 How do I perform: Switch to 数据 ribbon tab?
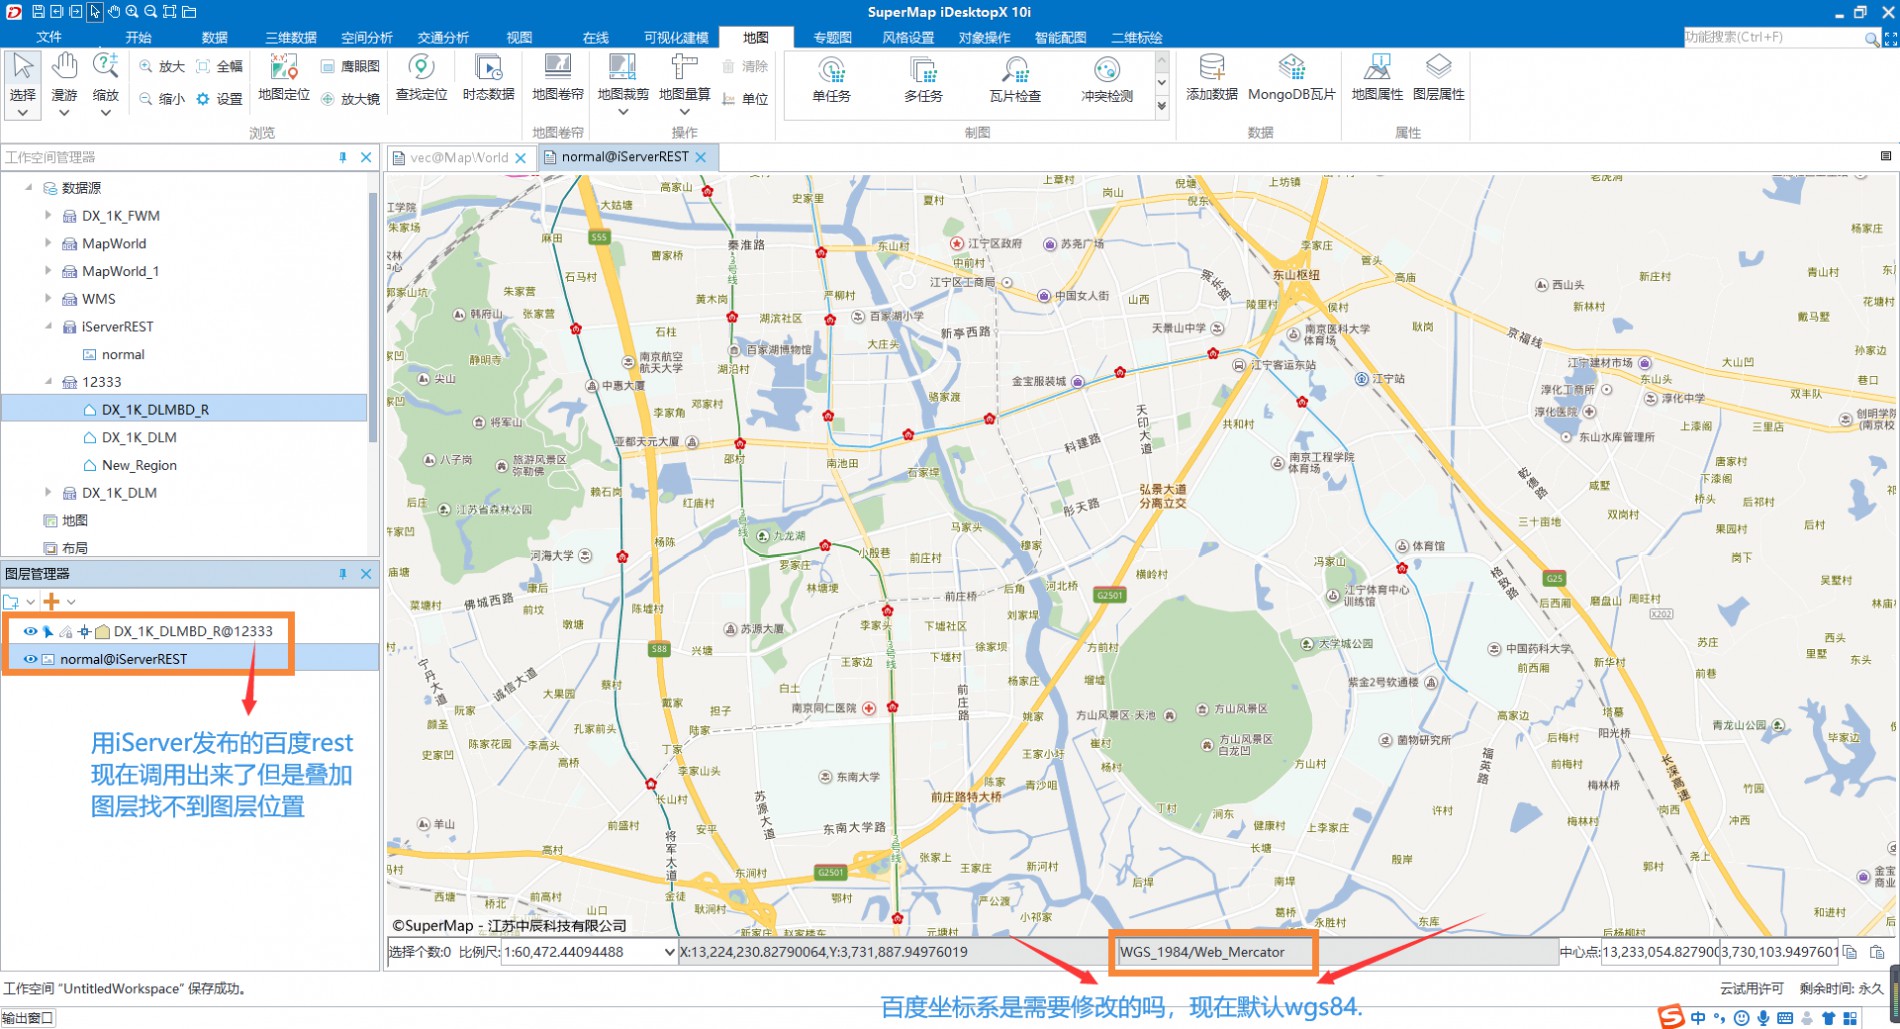tap(214, 37)
